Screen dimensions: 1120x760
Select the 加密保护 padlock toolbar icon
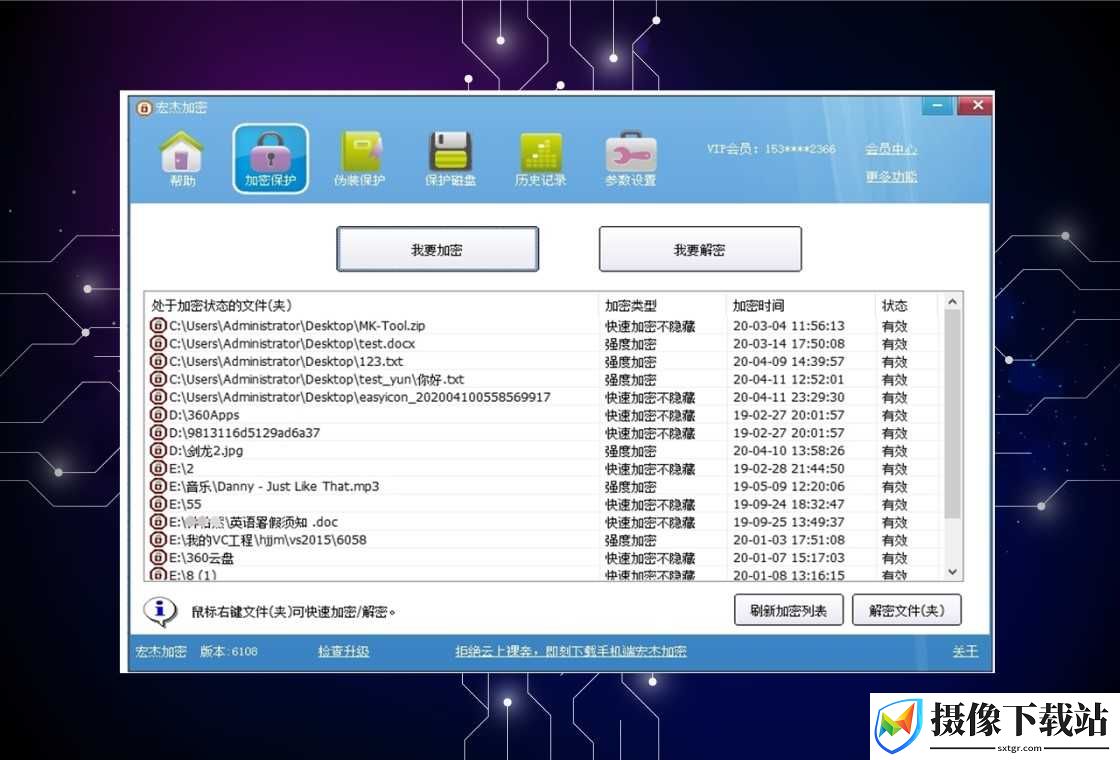[x=271, y=159]
